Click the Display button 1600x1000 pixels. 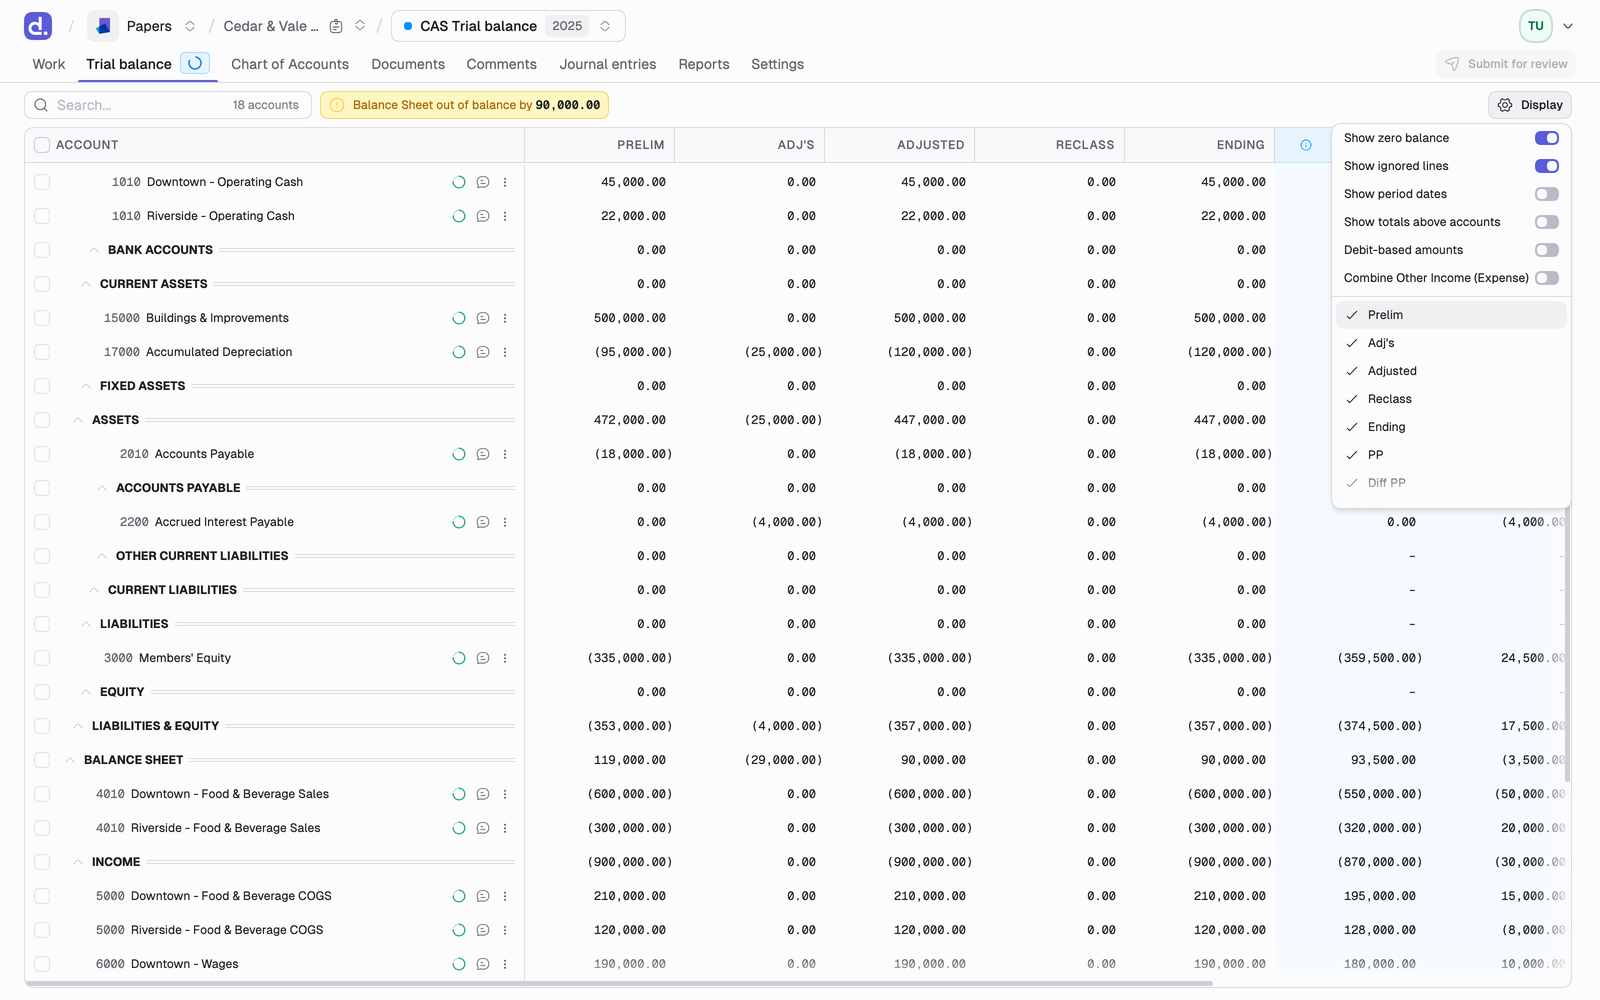[1530, 105]
